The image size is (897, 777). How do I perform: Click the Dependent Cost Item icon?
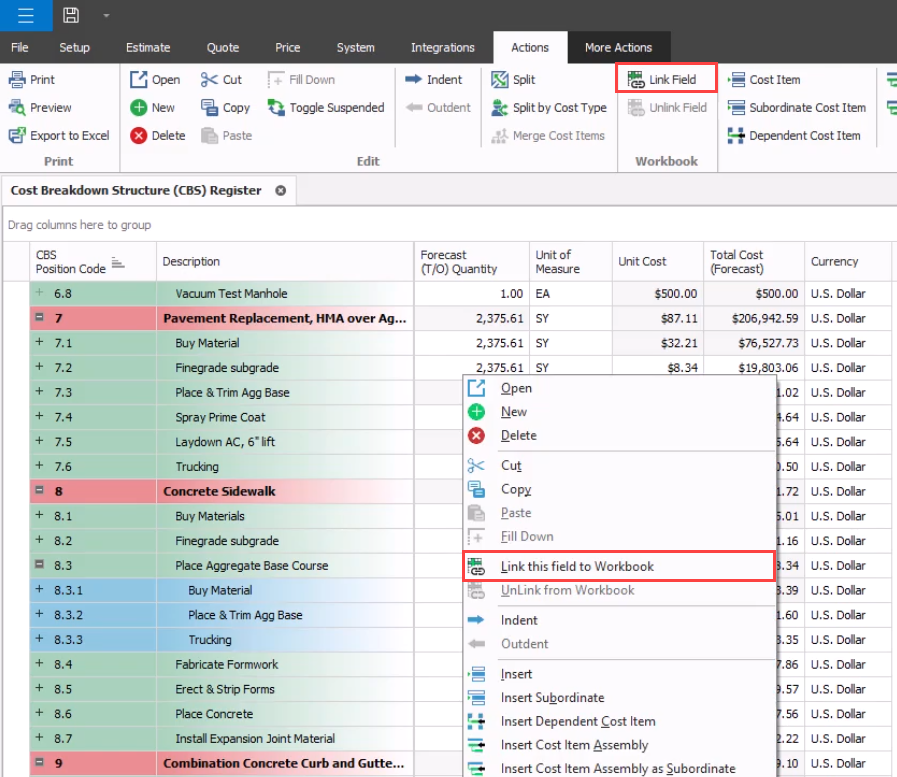coord(736,136)
